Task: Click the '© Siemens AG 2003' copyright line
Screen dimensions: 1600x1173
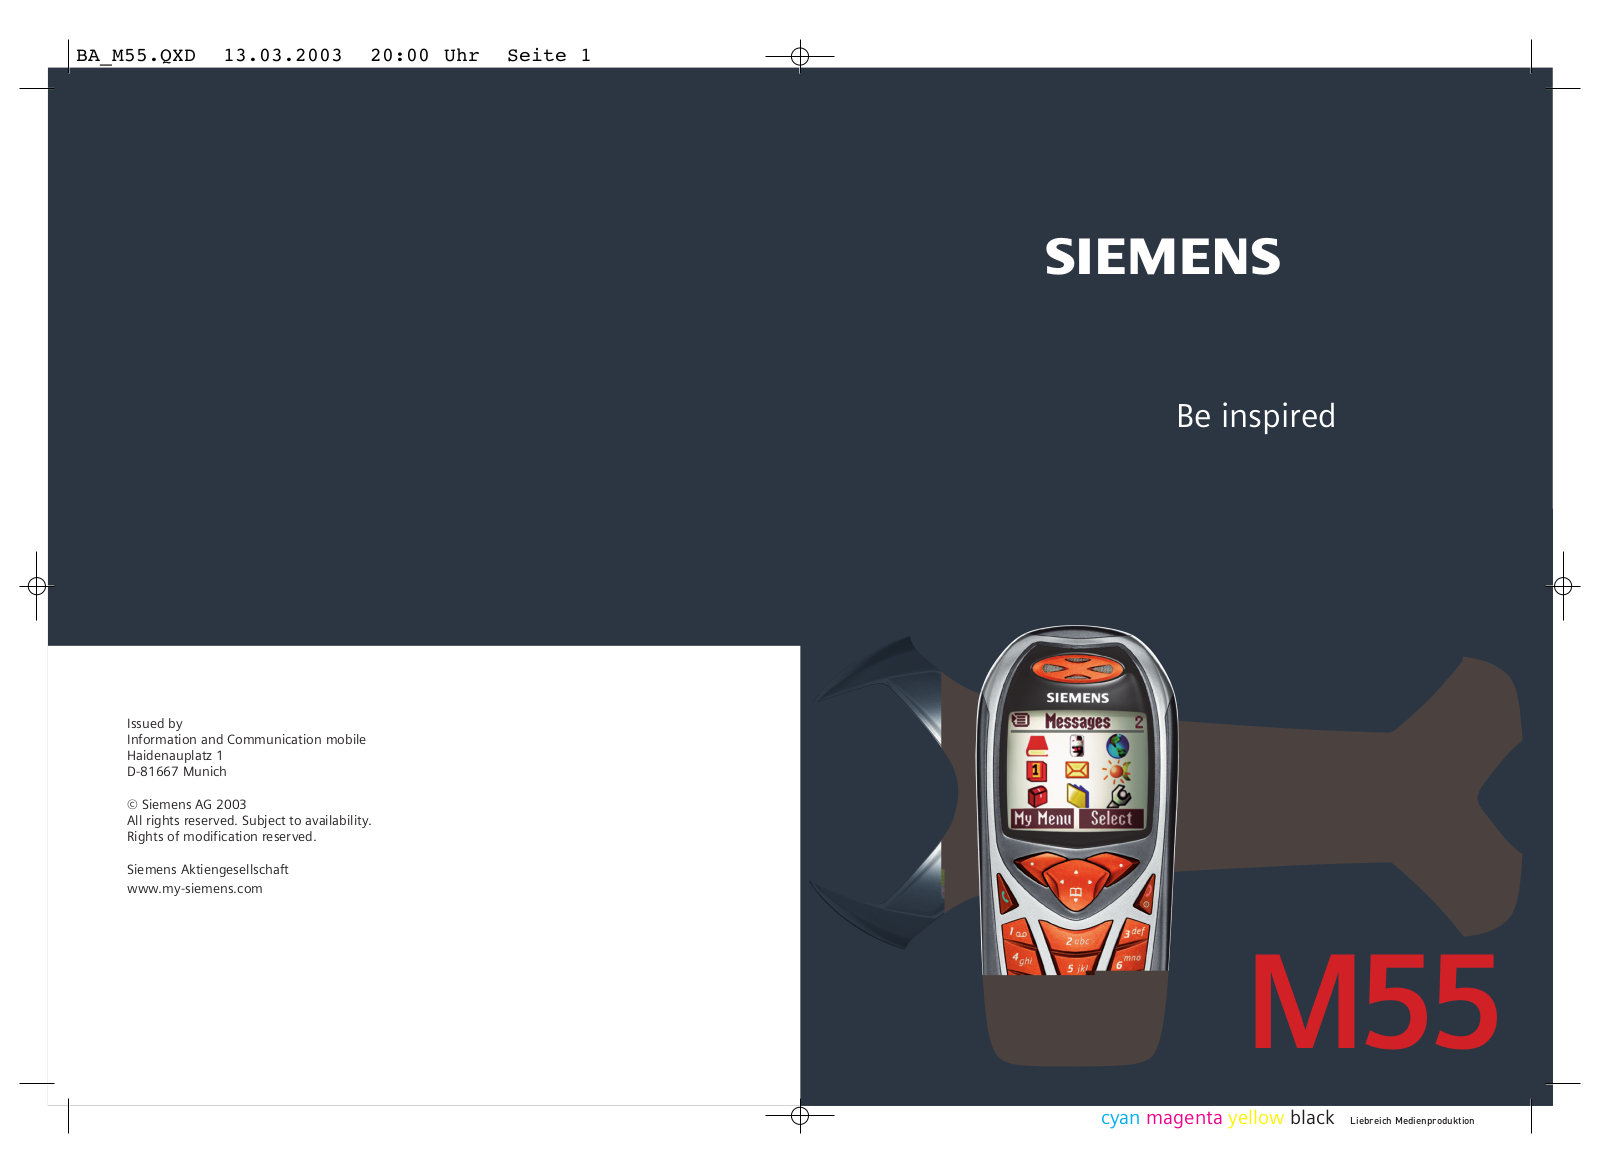Action: [186, 804]
